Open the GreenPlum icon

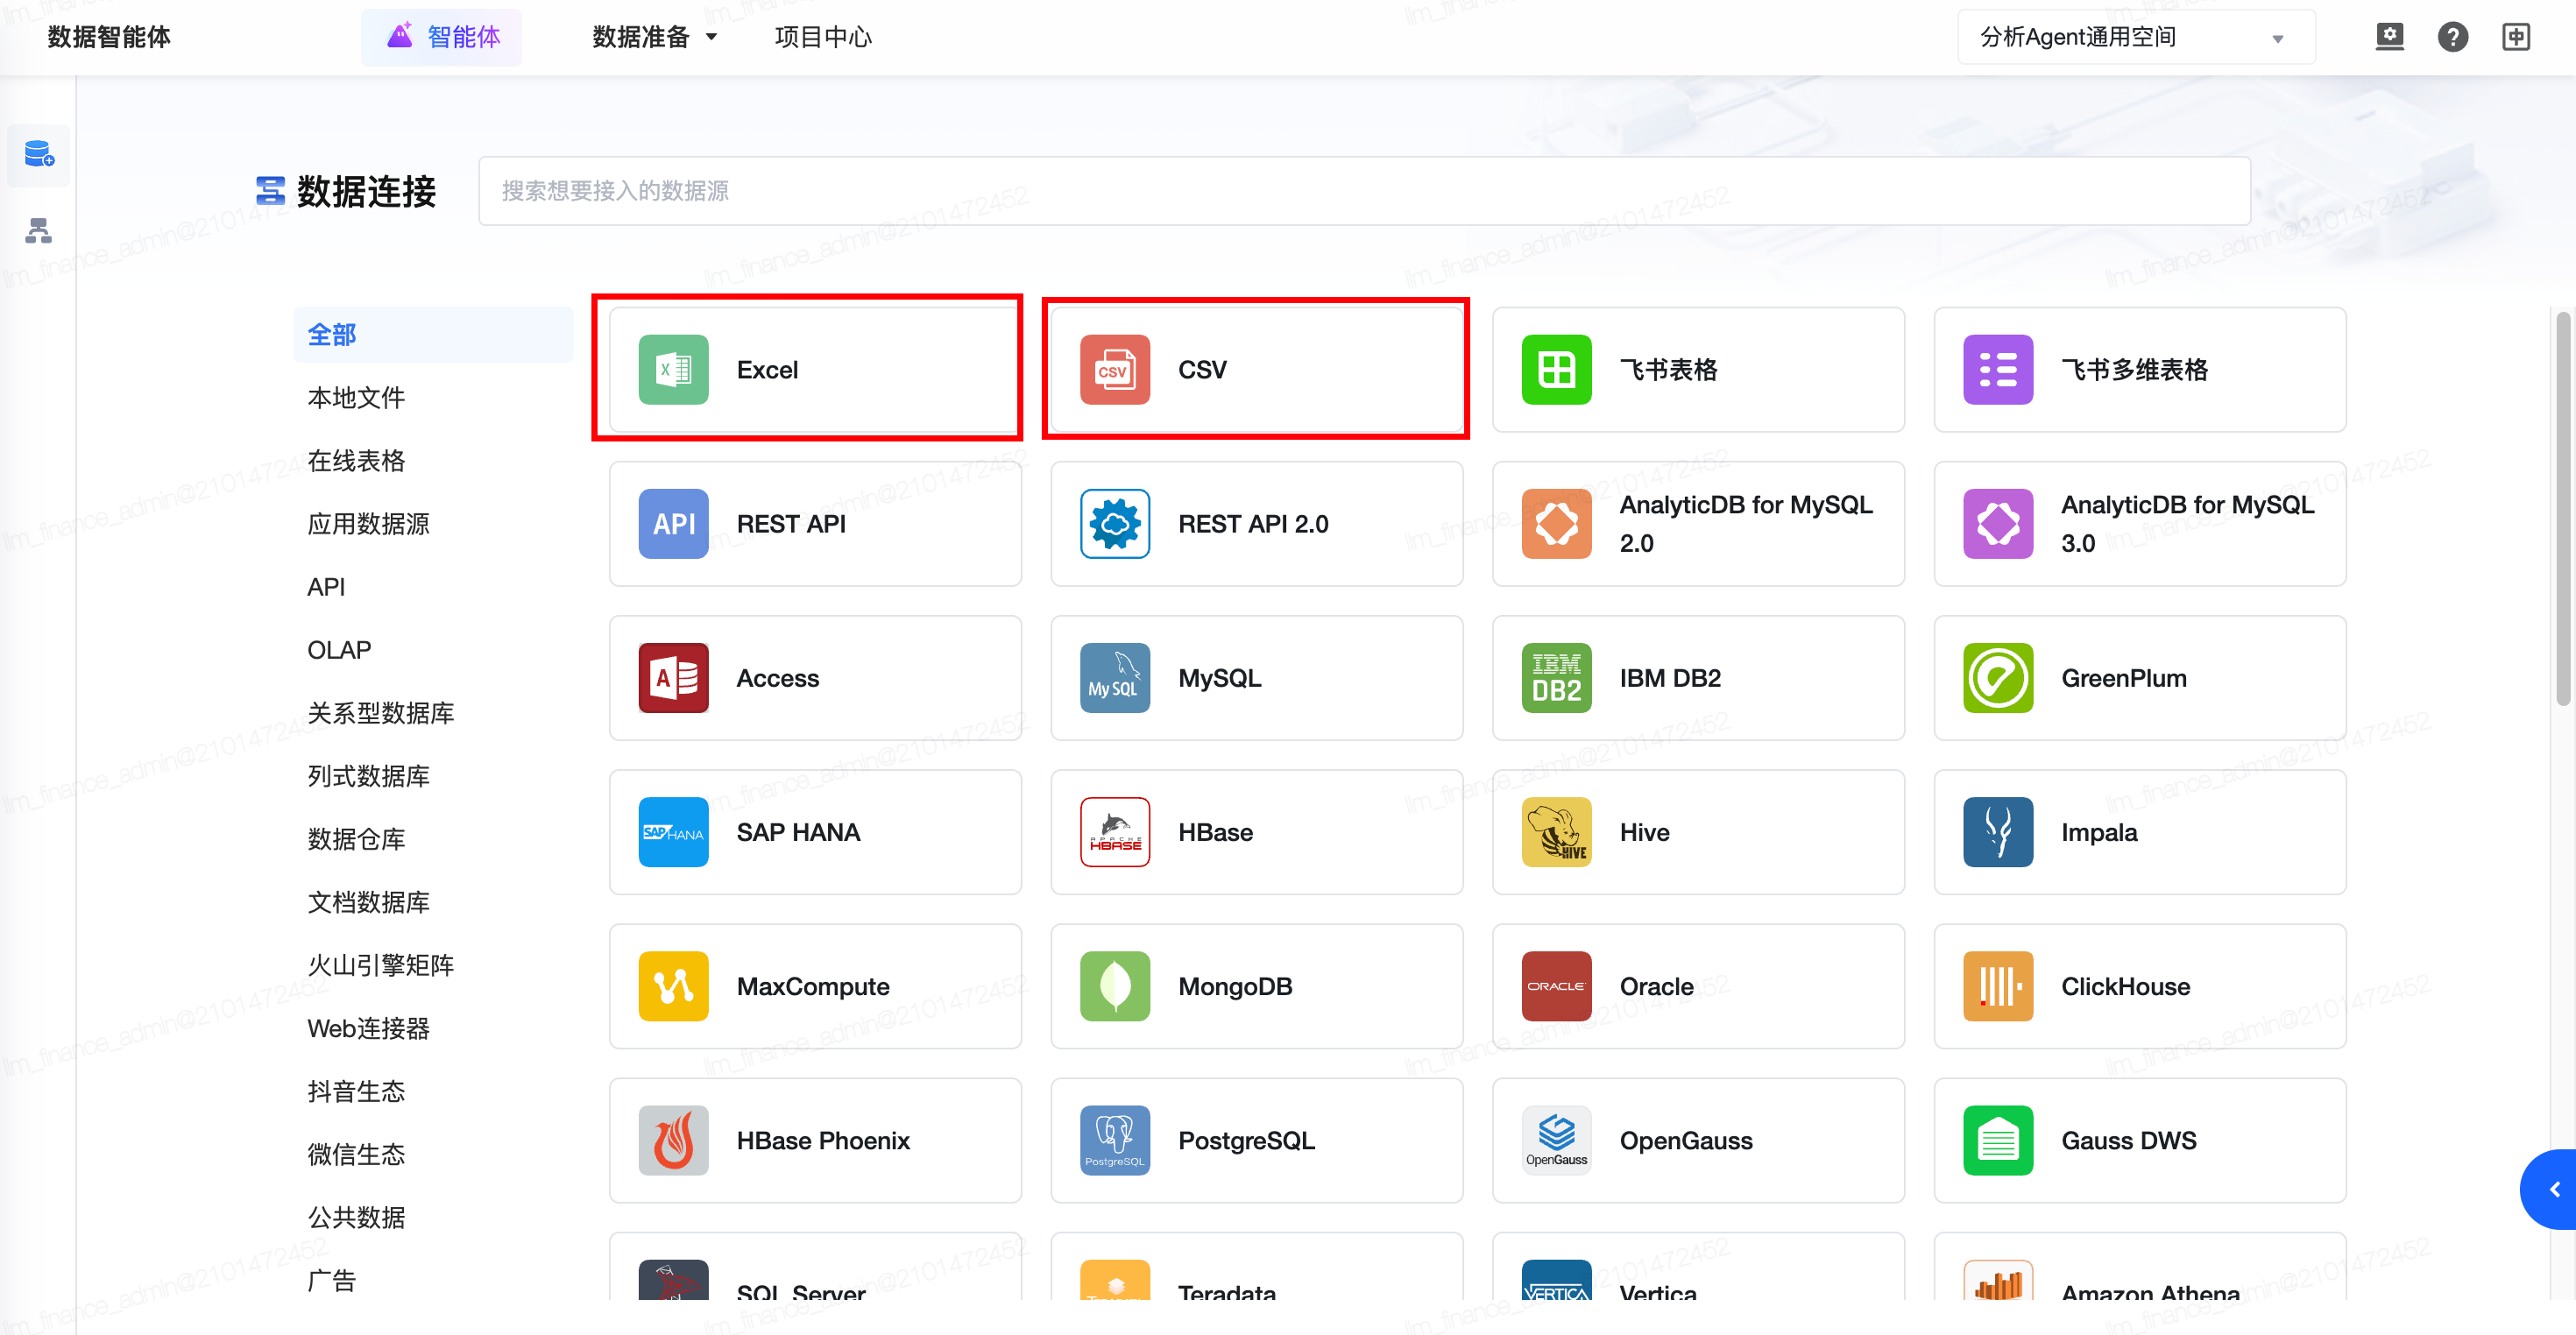coord(1998,678)
